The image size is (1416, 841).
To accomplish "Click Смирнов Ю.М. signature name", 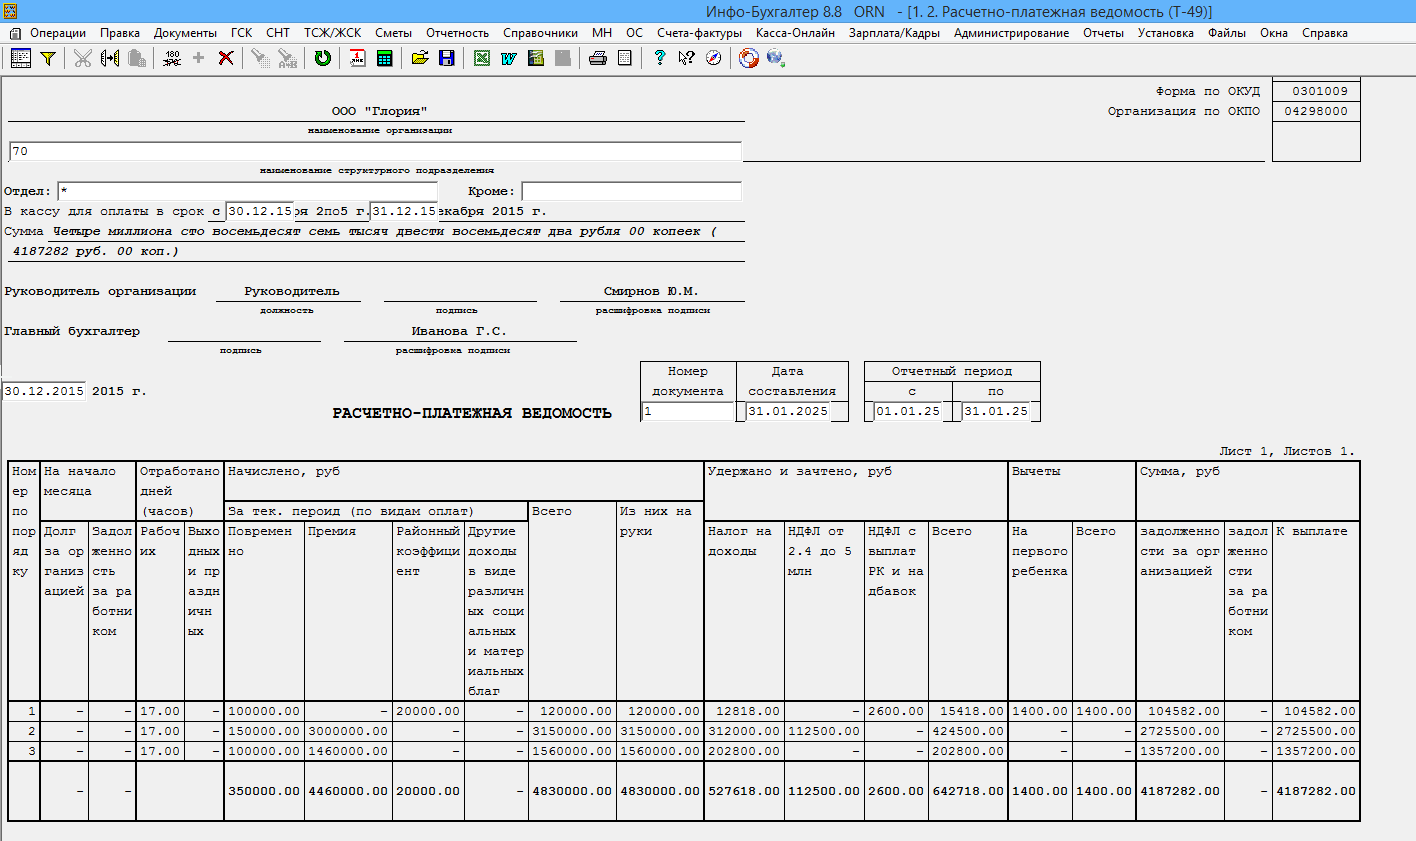I will click(x=651, y=291).
